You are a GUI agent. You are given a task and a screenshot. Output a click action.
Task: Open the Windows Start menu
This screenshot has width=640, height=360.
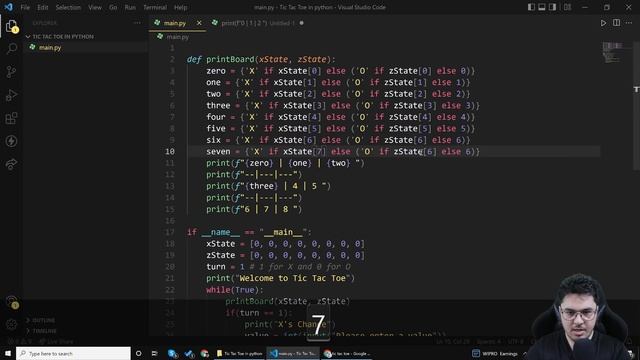(x=8, y=353)
